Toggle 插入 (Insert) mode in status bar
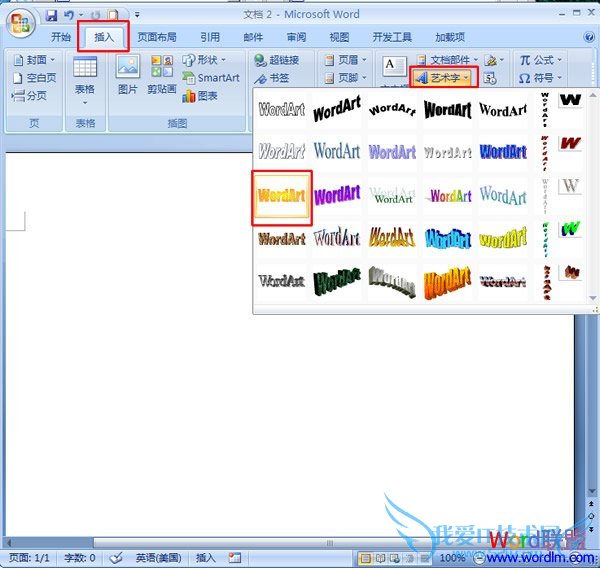600x568 pixels. point(205,558)
